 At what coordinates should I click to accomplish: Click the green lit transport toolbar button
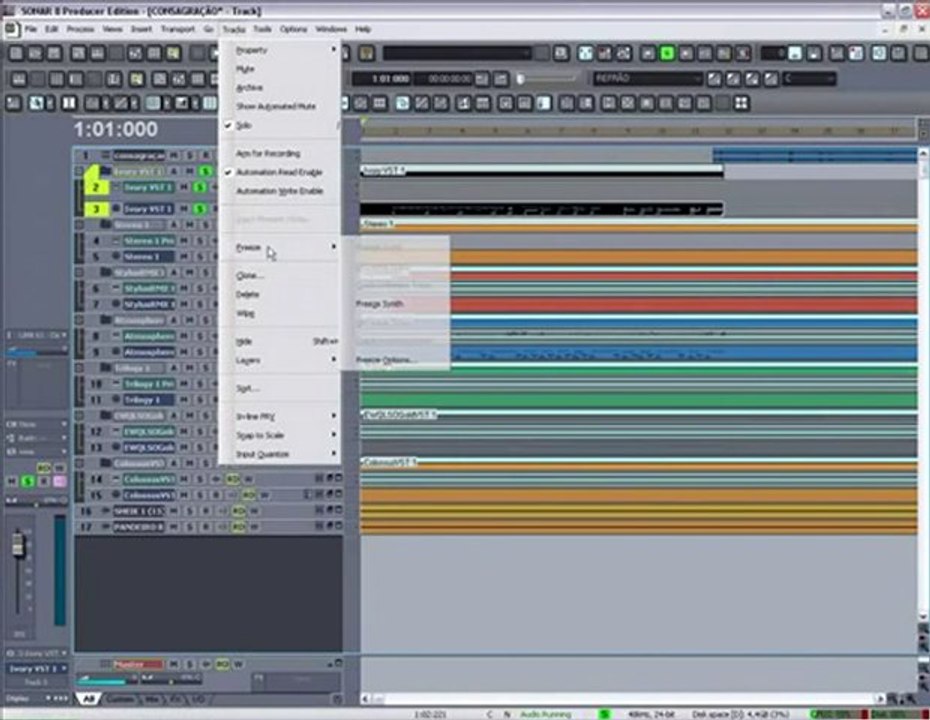(667, 53)
